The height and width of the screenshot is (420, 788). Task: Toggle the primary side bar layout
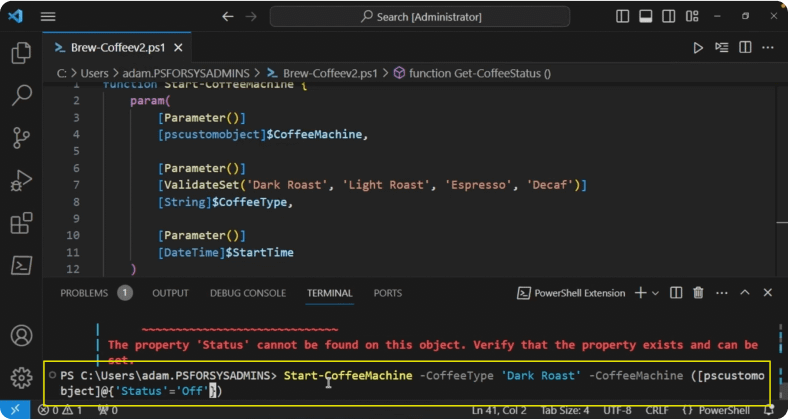pyautogui.click(x=622, y=17)
